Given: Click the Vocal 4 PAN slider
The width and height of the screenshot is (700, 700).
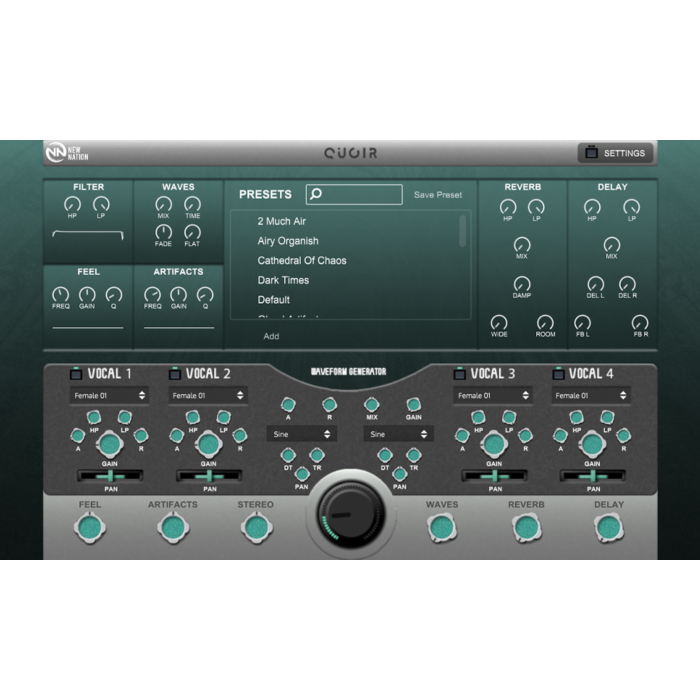Looking at the screenshot, I should (593, 476).
